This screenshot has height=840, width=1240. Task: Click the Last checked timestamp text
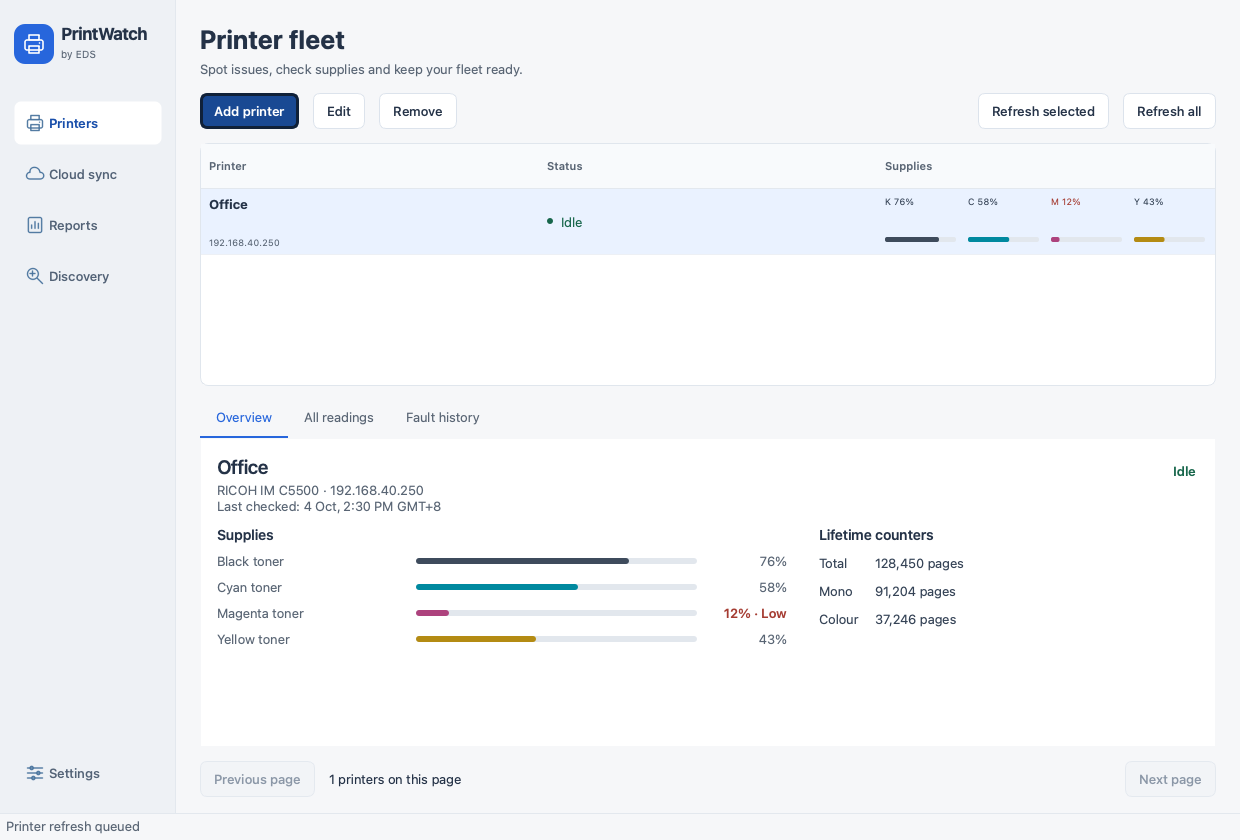click(329, 506)
